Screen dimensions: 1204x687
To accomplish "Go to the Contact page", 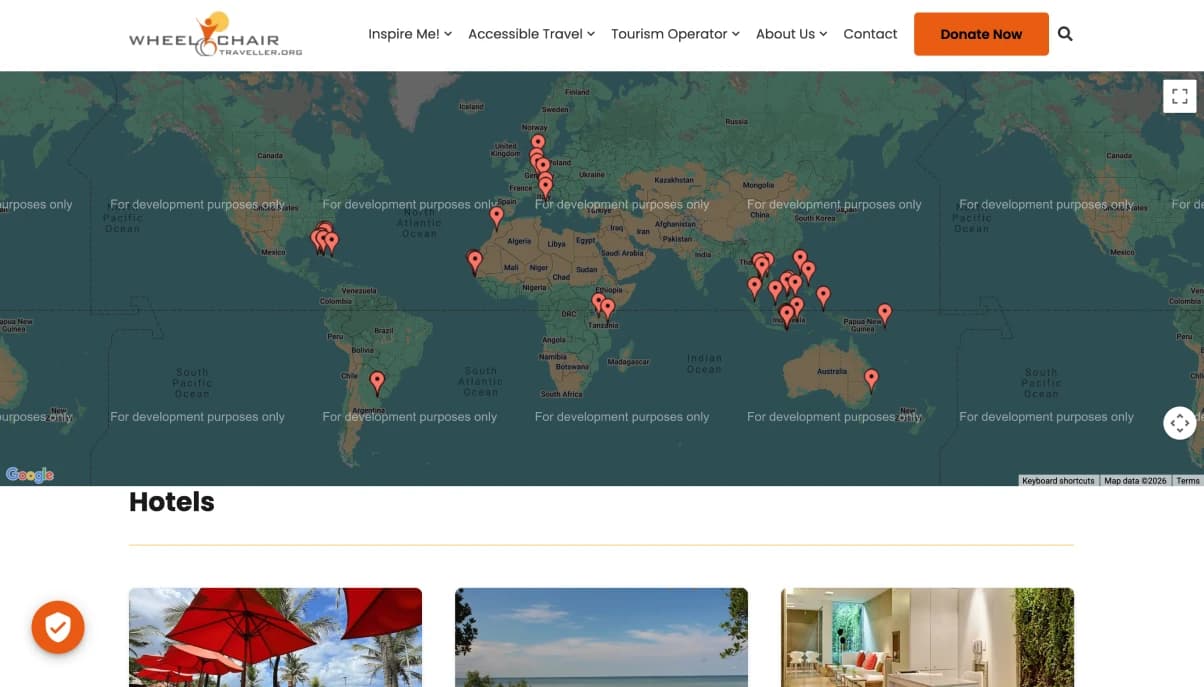I will click(x=870, y=34).
